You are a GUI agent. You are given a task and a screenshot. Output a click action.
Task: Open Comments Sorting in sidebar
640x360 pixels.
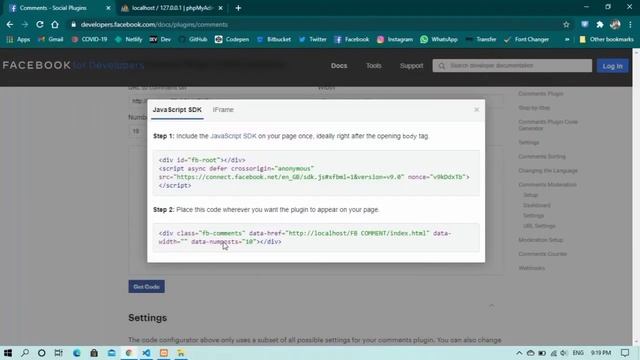[542, 156]
